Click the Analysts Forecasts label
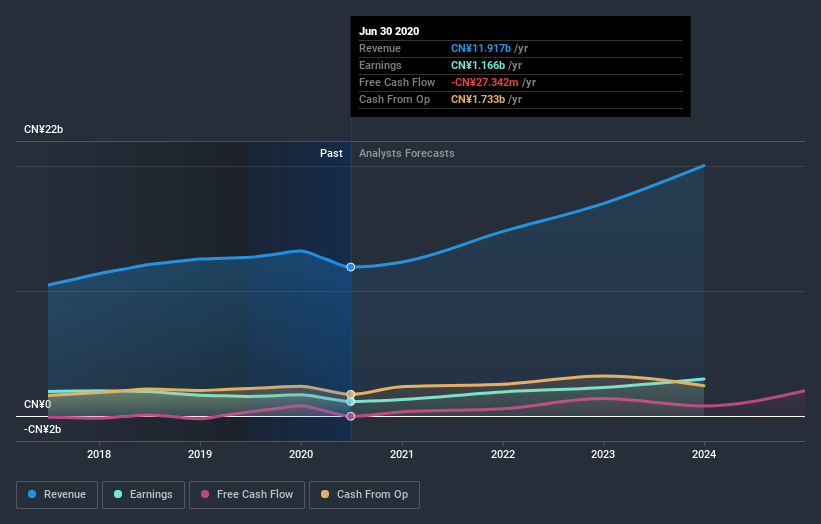Viewport: 821px width, 524px height. point(407,153)
